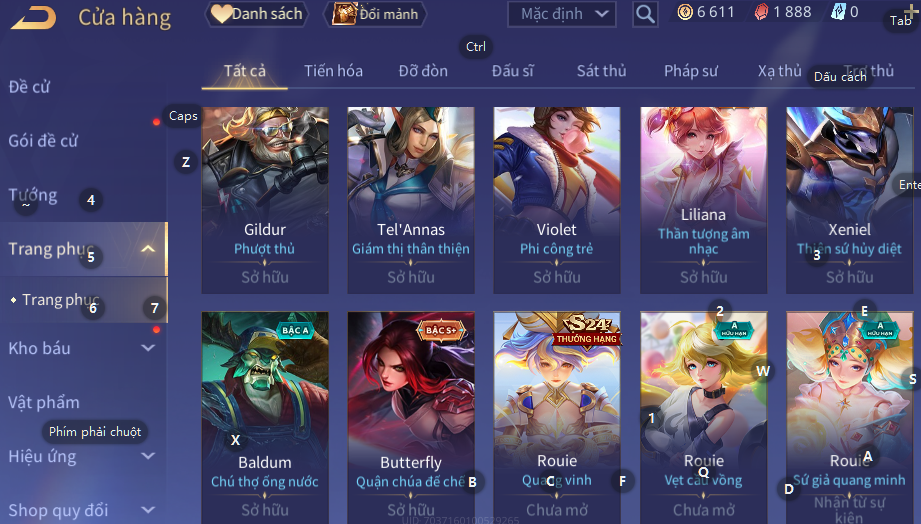Screen dimensions: 921x524
Task: Select the Butterfly Quận chúa đế chế card
Action: point(411,417)
